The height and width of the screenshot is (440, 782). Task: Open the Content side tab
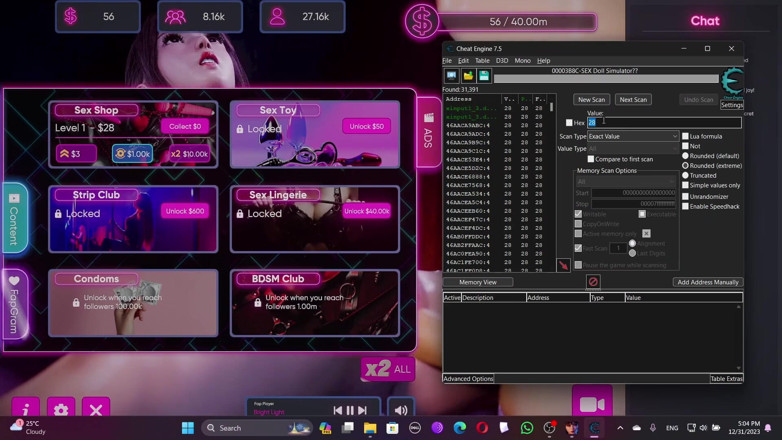pyautogui.click(x=14, y=219)
